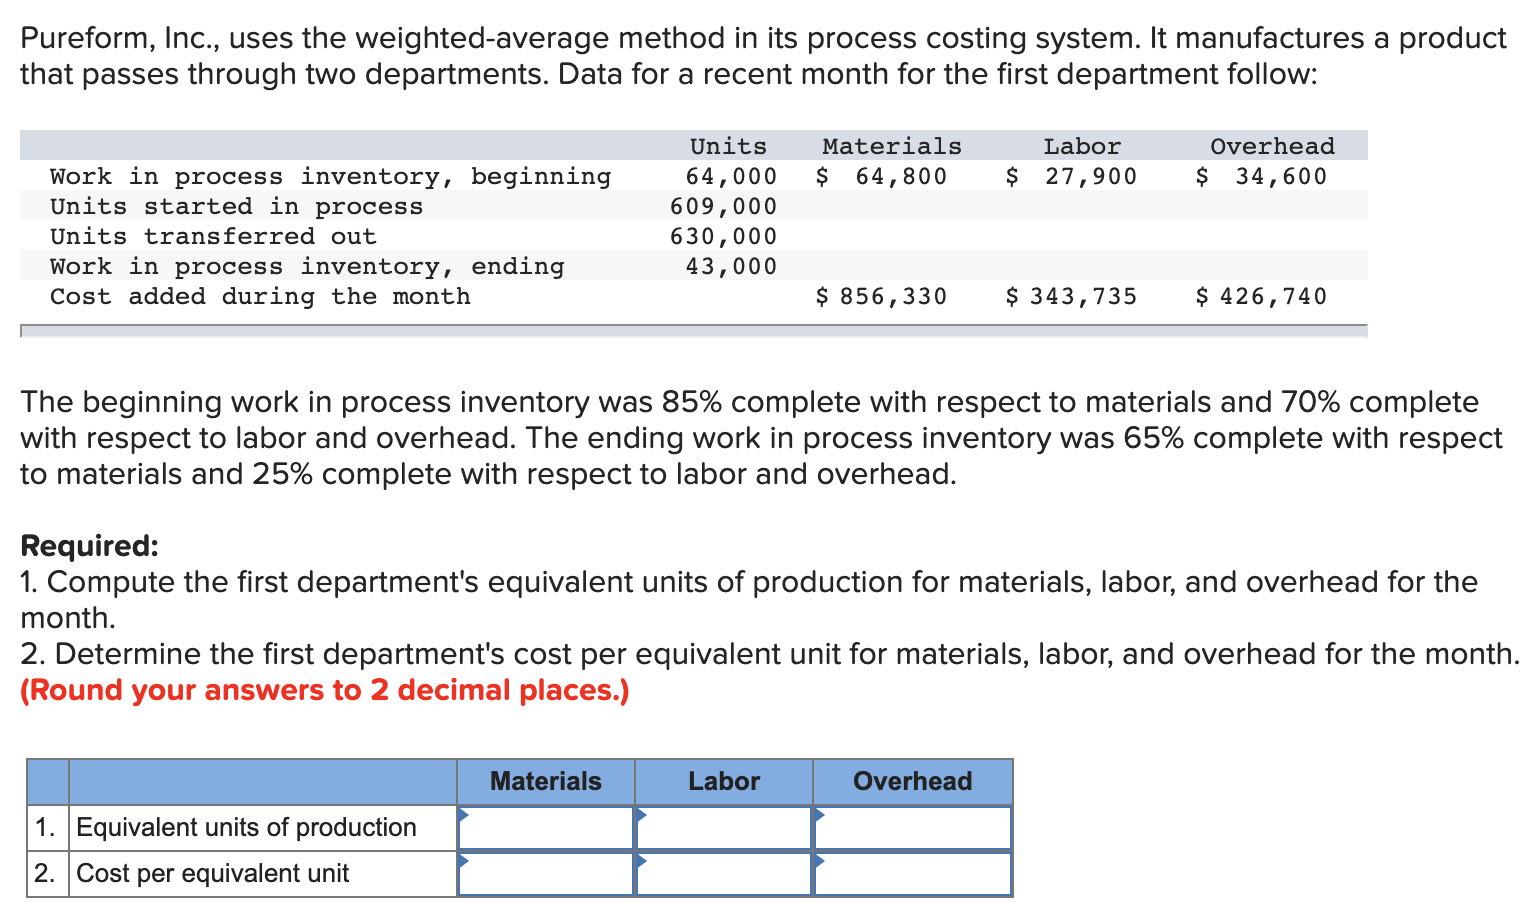
Task: Click the Work in process inventory, beginning row
Action: [x=330, y=176]
